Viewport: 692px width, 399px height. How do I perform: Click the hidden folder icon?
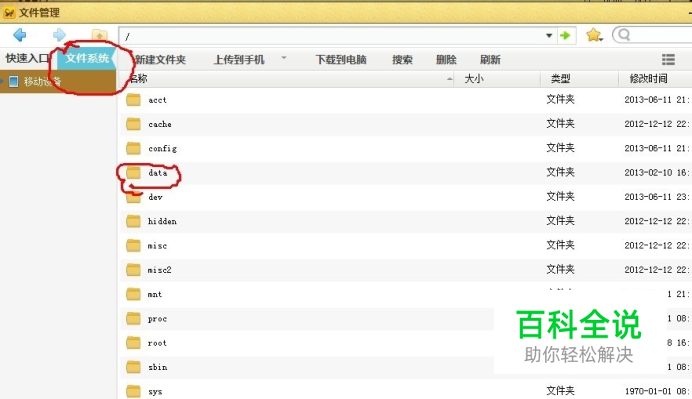click(x=133, y=221)
